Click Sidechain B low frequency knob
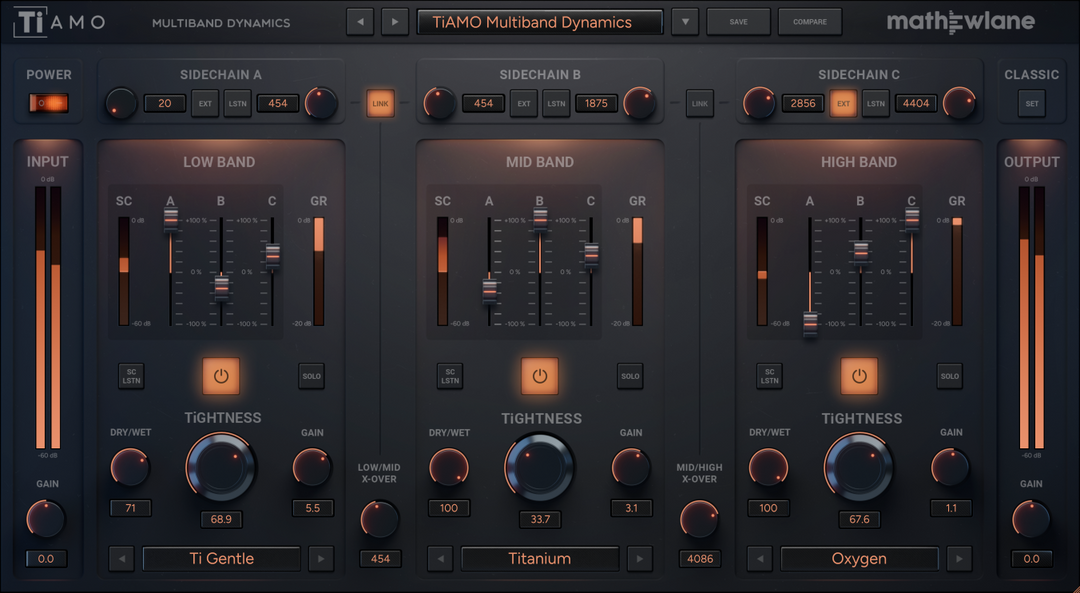This screenshot has height=593, width=1080. click(440, 104)
